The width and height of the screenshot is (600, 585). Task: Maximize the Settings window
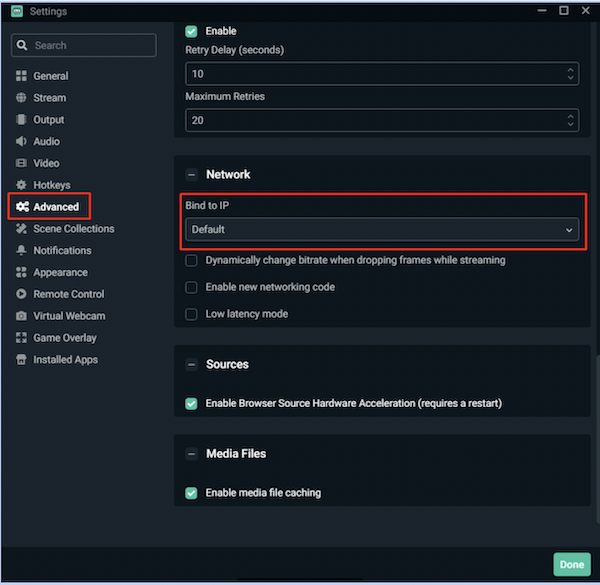564,10
